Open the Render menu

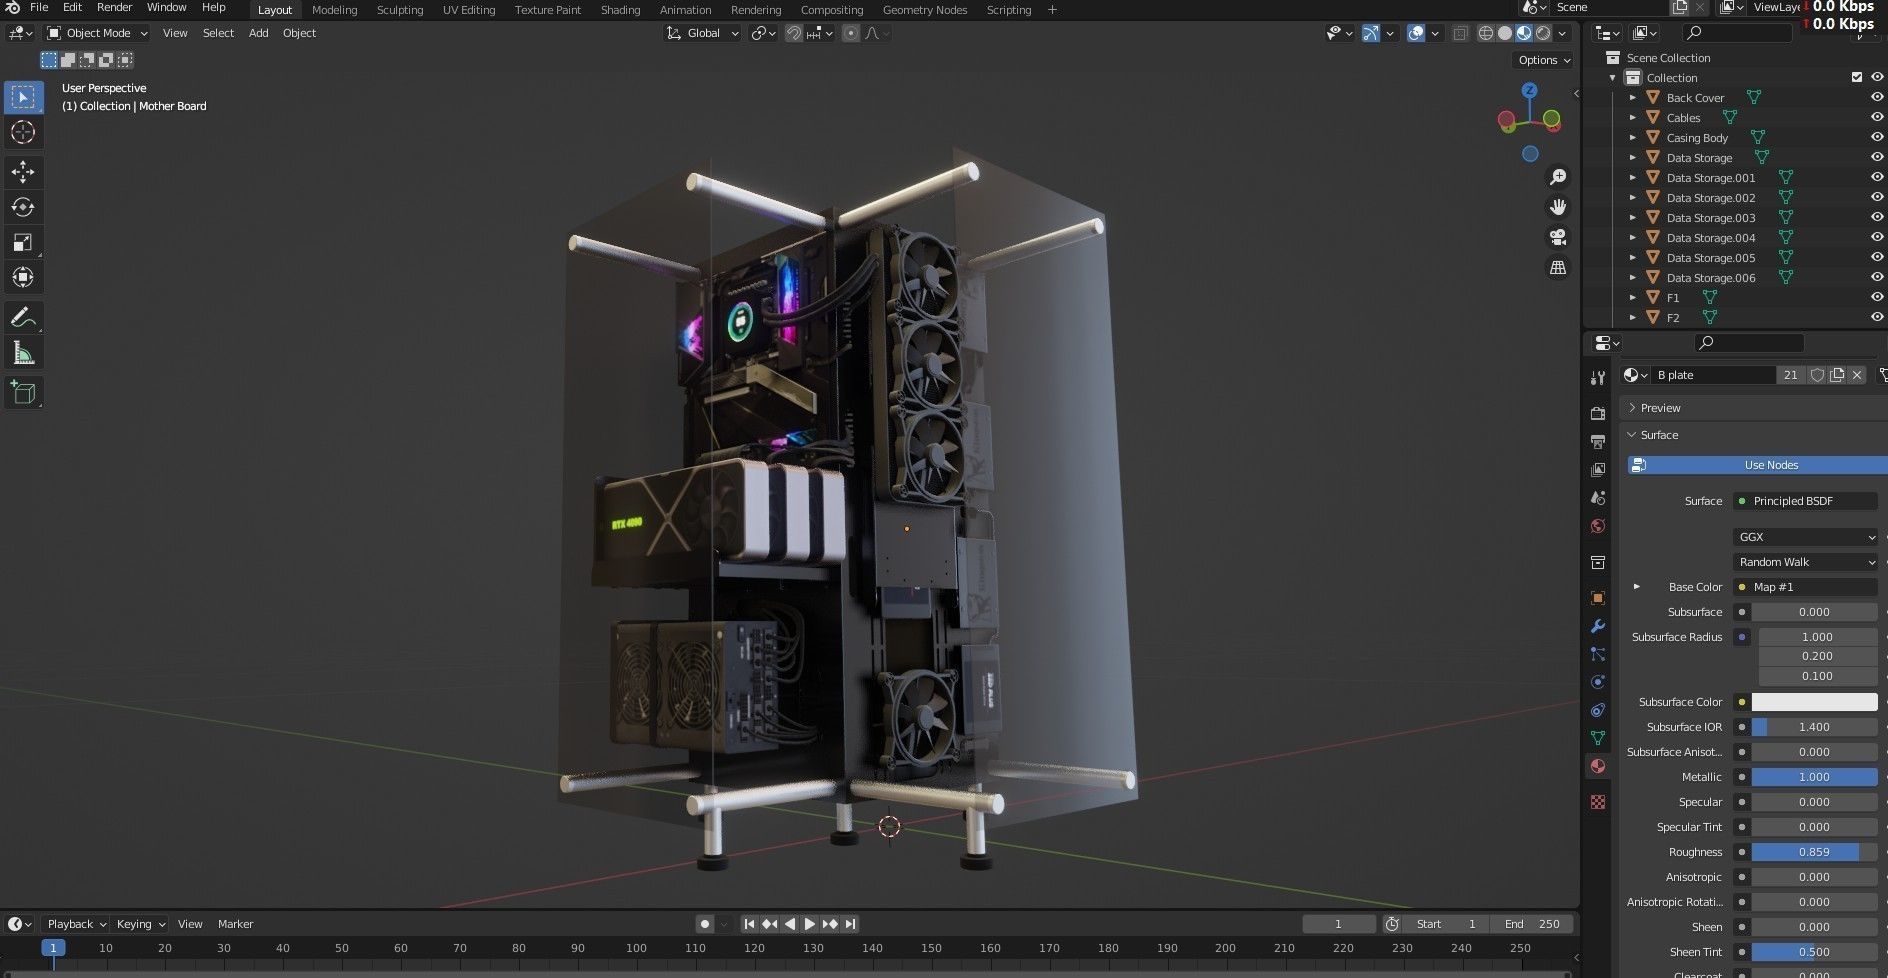(114, 7)
